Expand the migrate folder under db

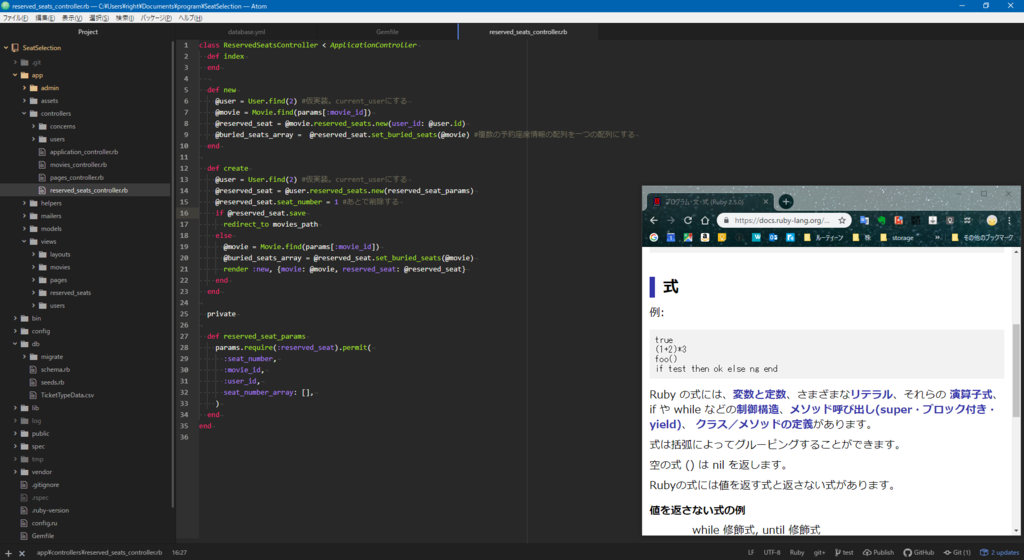[x=25, y=356]
